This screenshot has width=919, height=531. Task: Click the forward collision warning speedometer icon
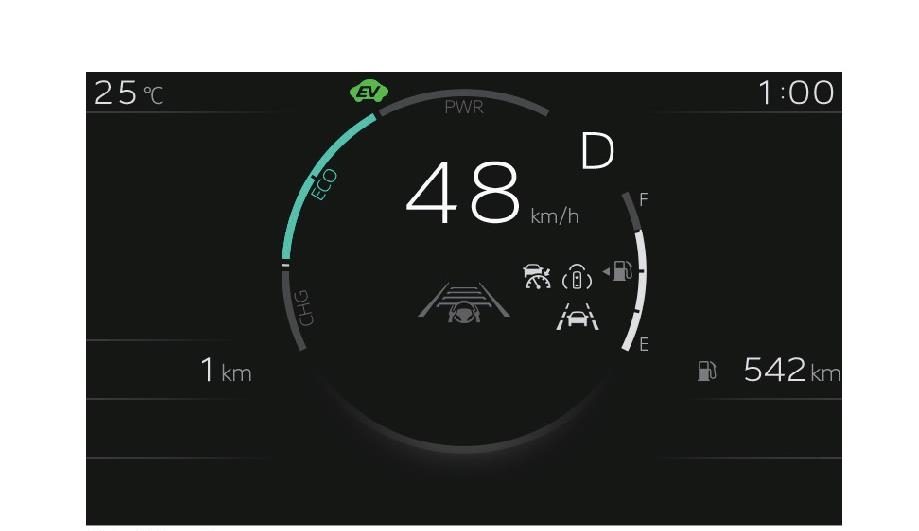click(x=537, y=277)
